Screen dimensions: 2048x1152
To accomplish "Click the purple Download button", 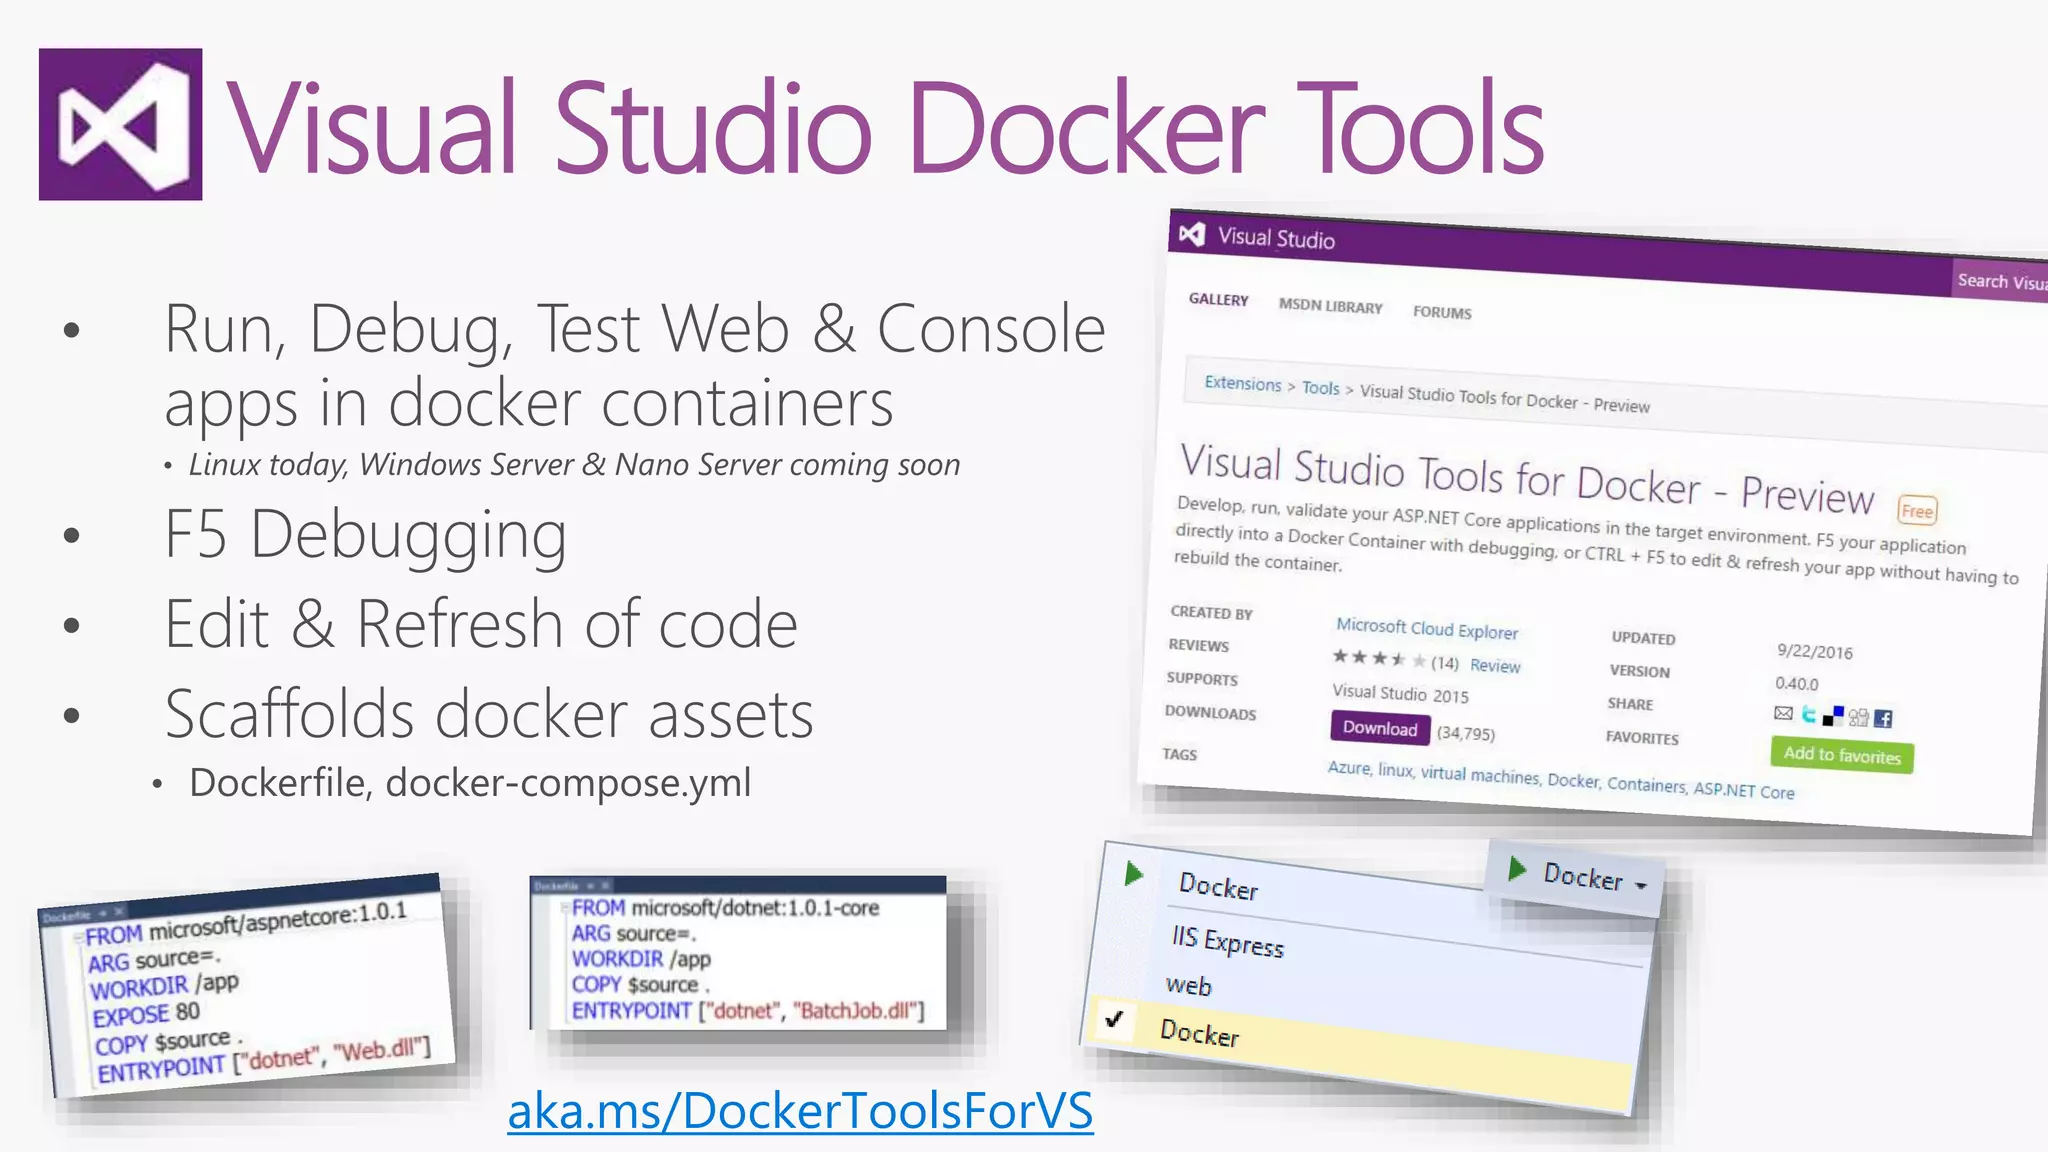I will (x=1380, y=728).
